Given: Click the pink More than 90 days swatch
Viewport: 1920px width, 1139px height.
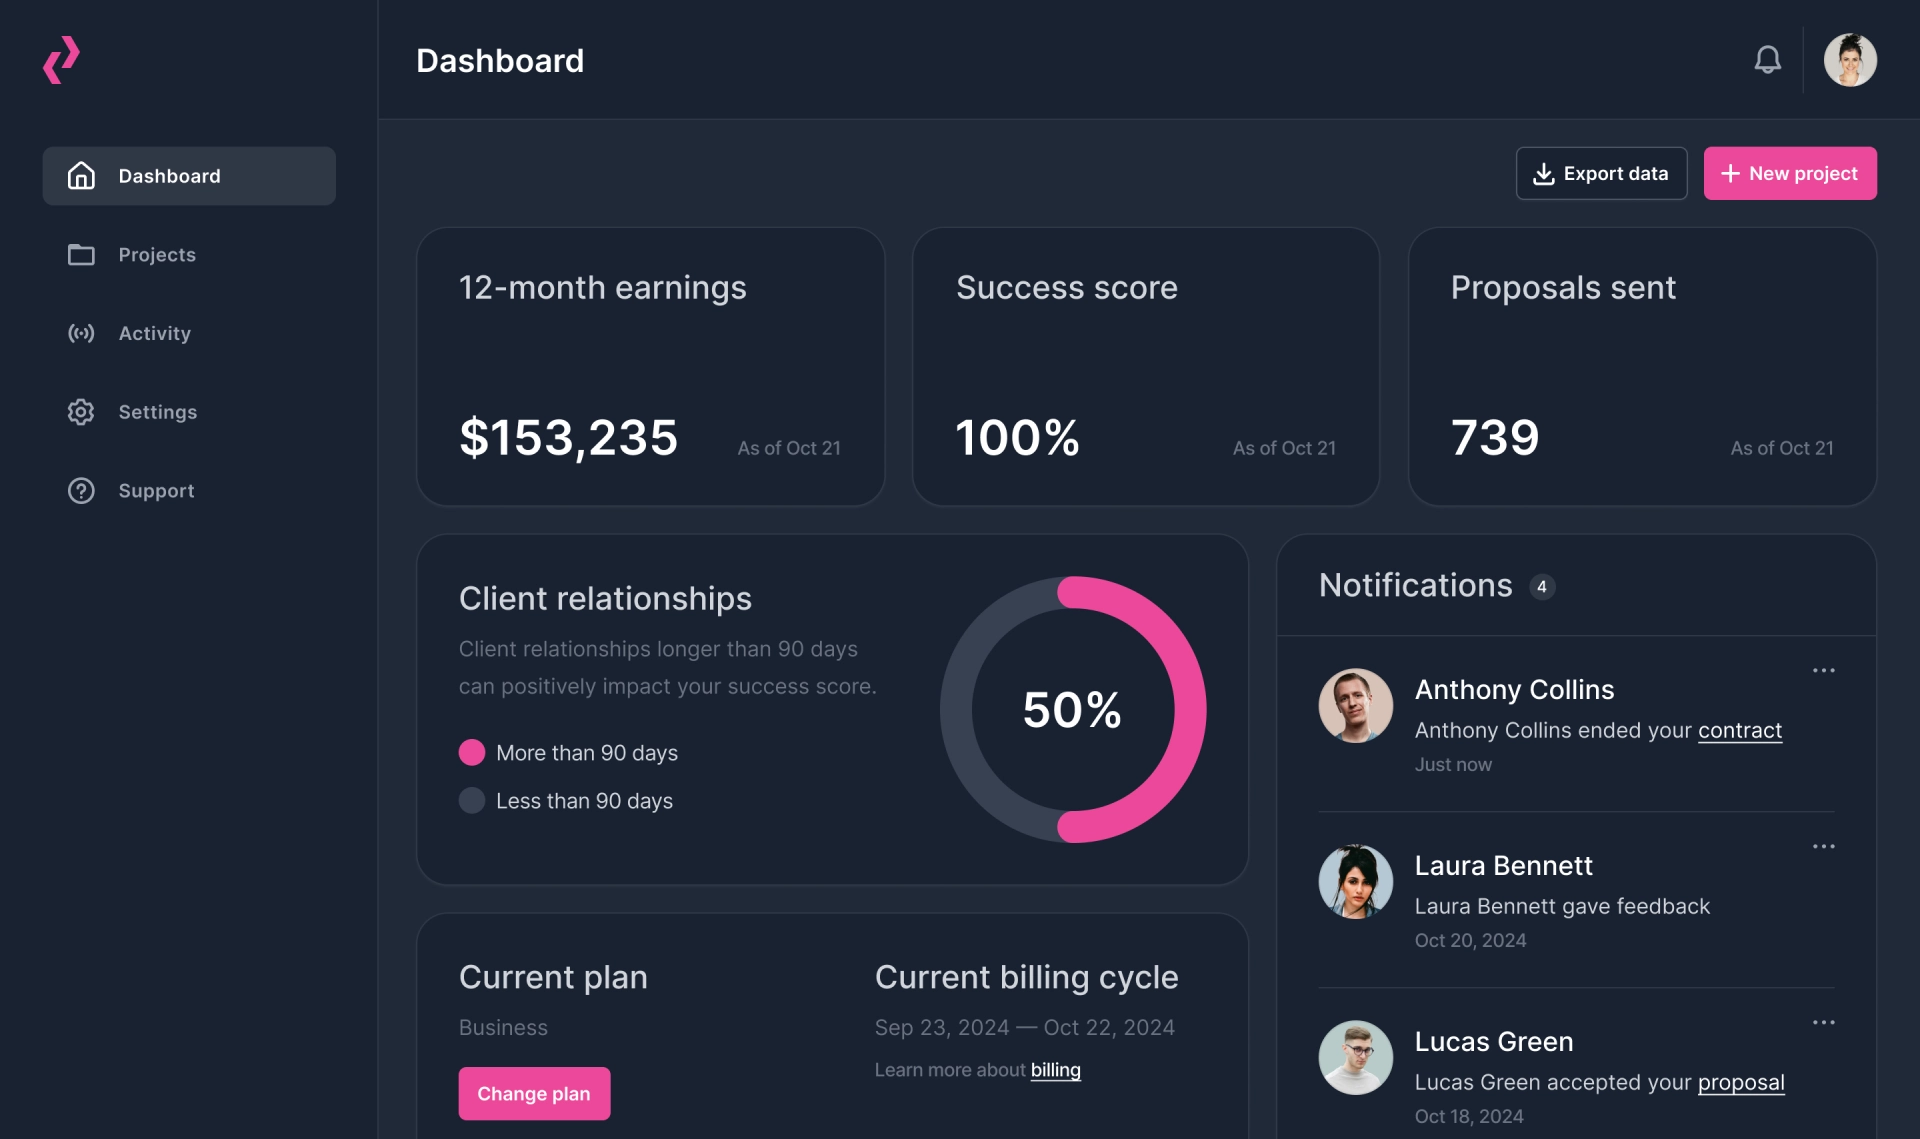Looking at the screenshot, I should 472,753.
